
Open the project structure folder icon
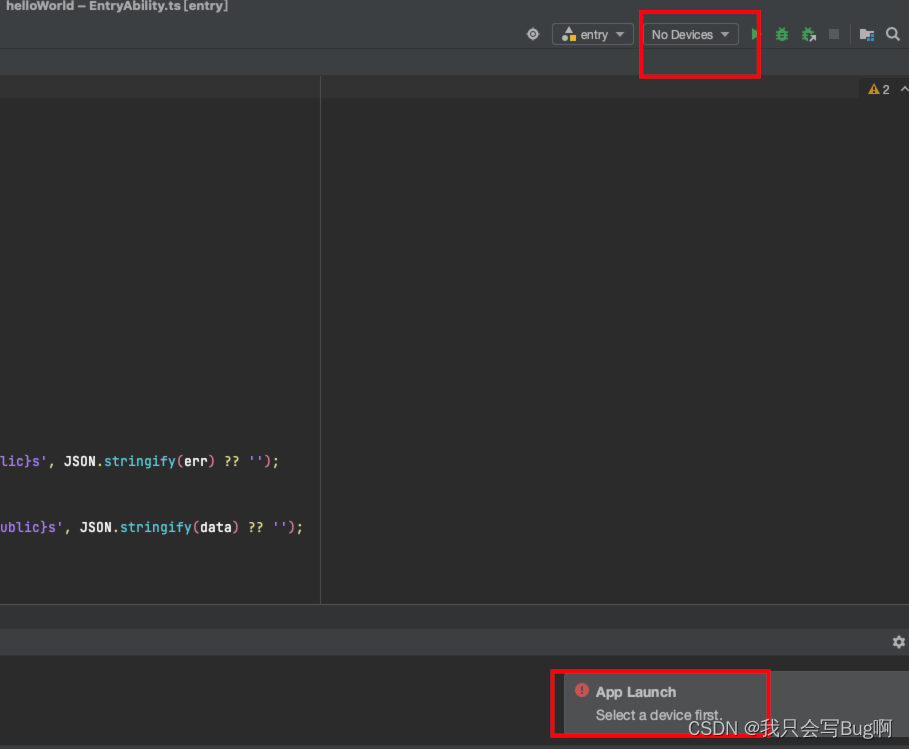point(867,35)
